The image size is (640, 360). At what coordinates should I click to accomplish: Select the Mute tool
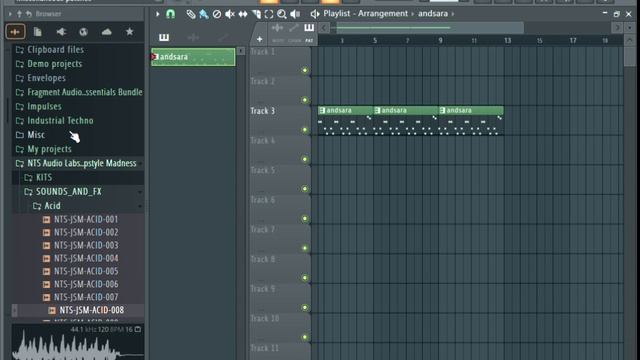click(230, 14)
